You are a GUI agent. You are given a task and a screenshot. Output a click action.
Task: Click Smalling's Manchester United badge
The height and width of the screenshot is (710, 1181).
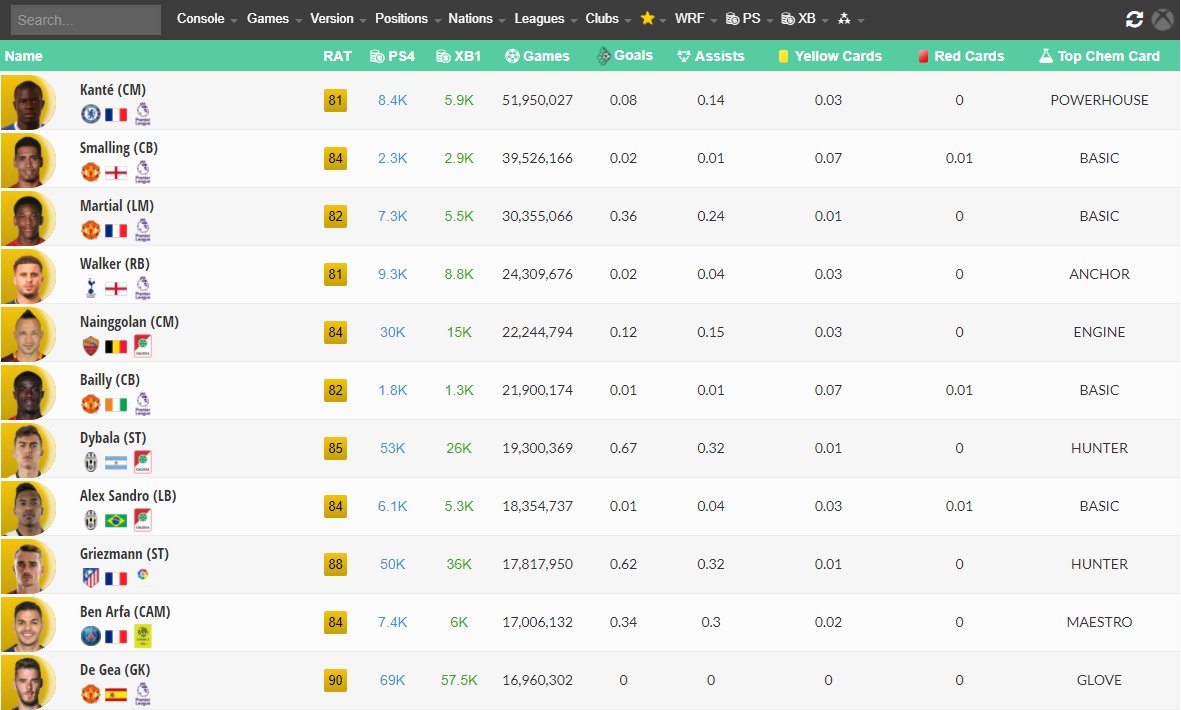90,172
